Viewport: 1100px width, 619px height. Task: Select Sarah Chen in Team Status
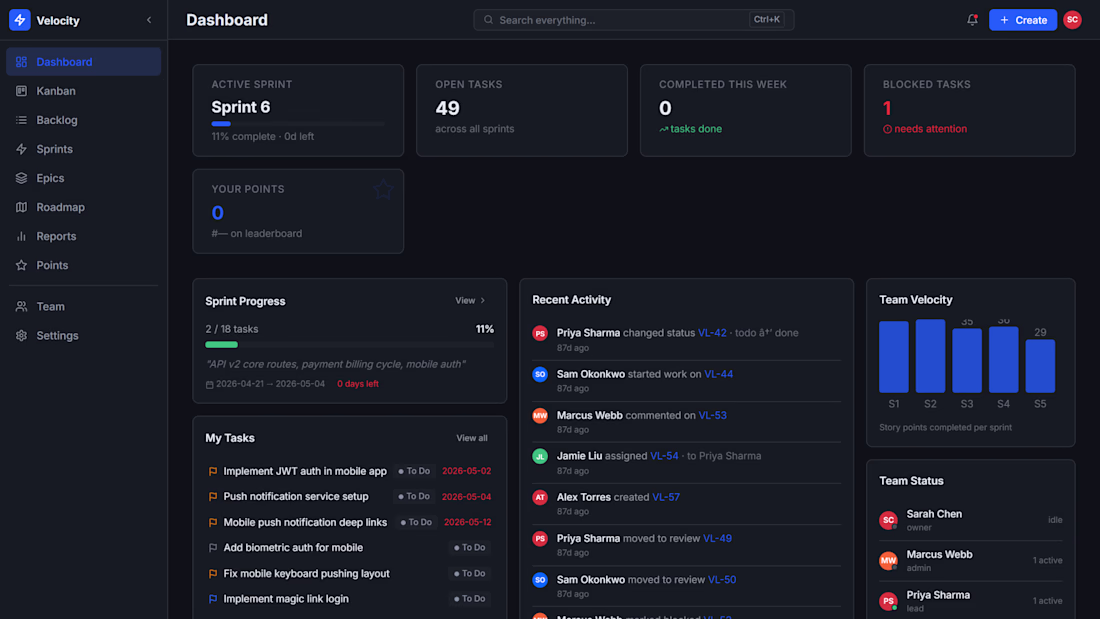pos(970,520)
